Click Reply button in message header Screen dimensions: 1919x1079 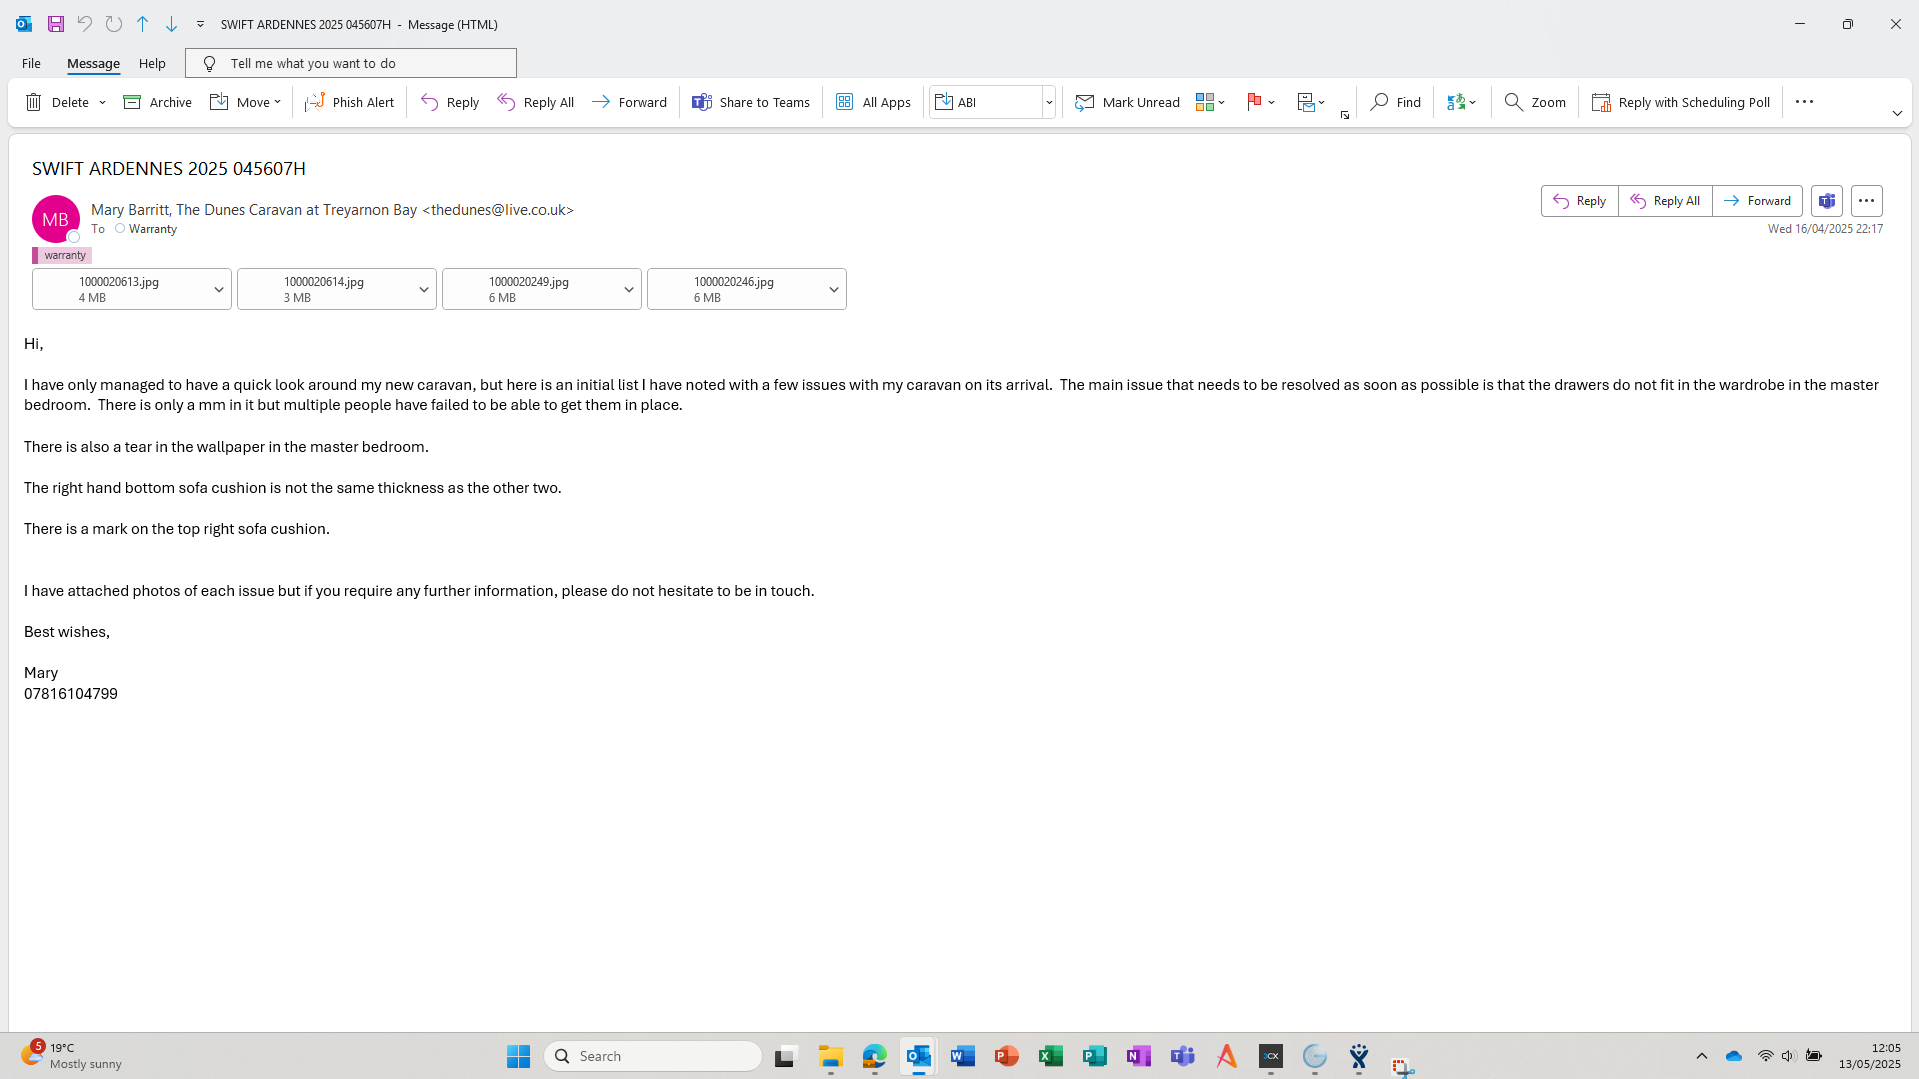[x=1580, y=201]
